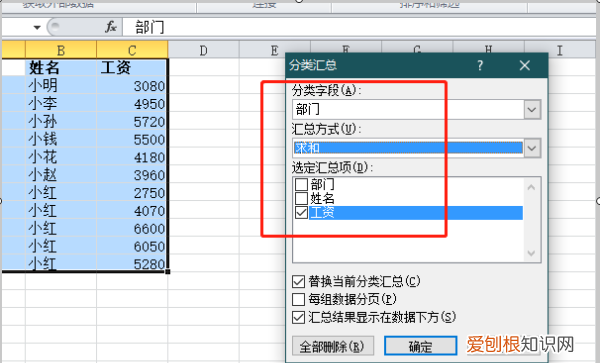The height and width of the screenshot is (363, 600).
Task: Click the cell containing 小钱
Action: 61,139
